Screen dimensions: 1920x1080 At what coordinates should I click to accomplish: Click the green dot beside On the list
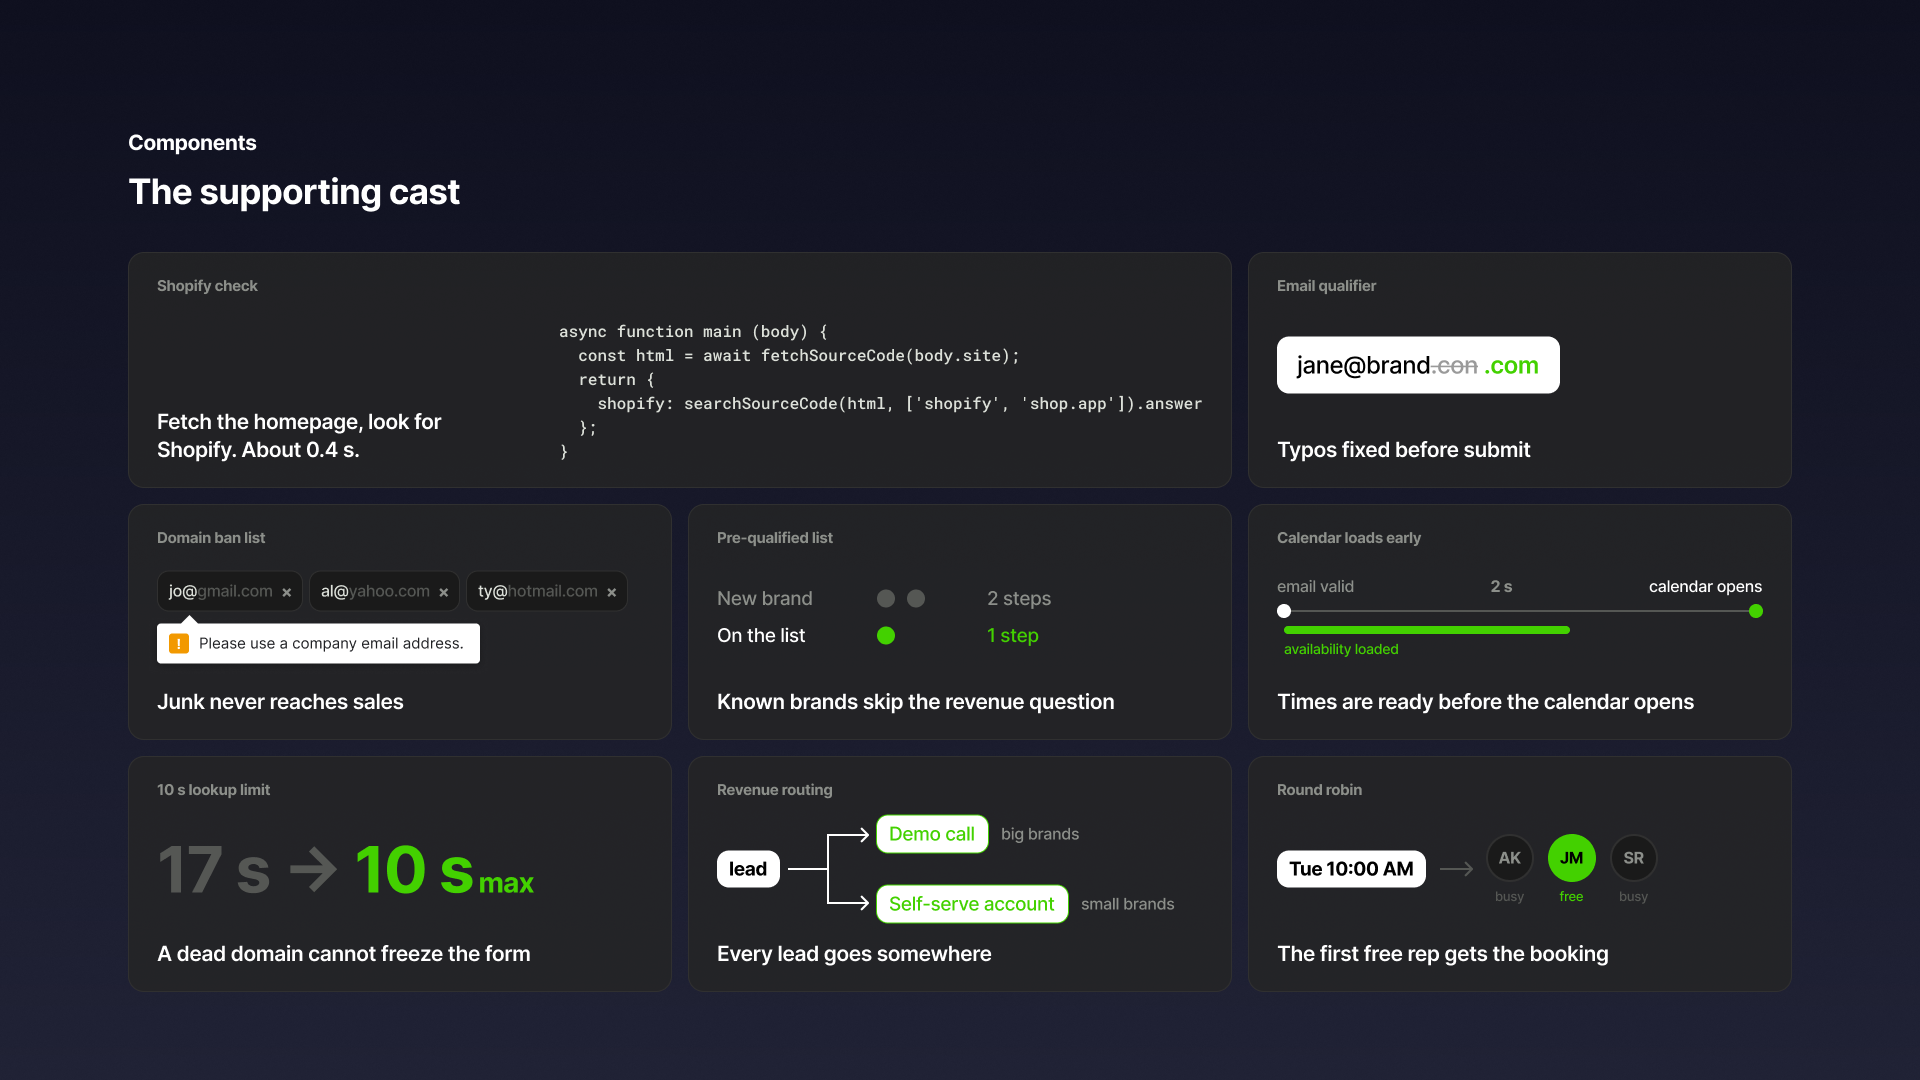[886, 635]
